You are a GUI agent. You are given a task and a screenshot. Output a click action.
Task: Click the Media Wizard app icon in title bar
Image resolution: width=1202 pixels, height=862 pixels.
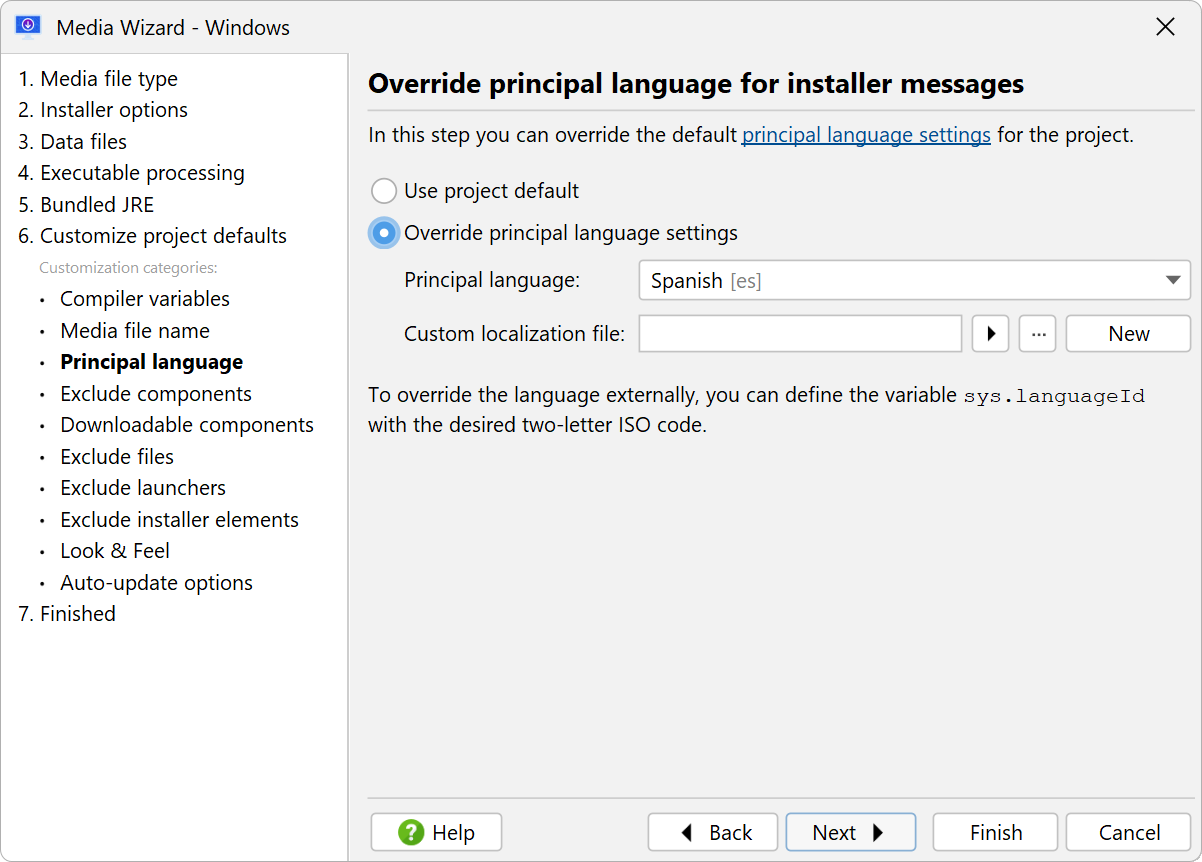pos(28,27)
